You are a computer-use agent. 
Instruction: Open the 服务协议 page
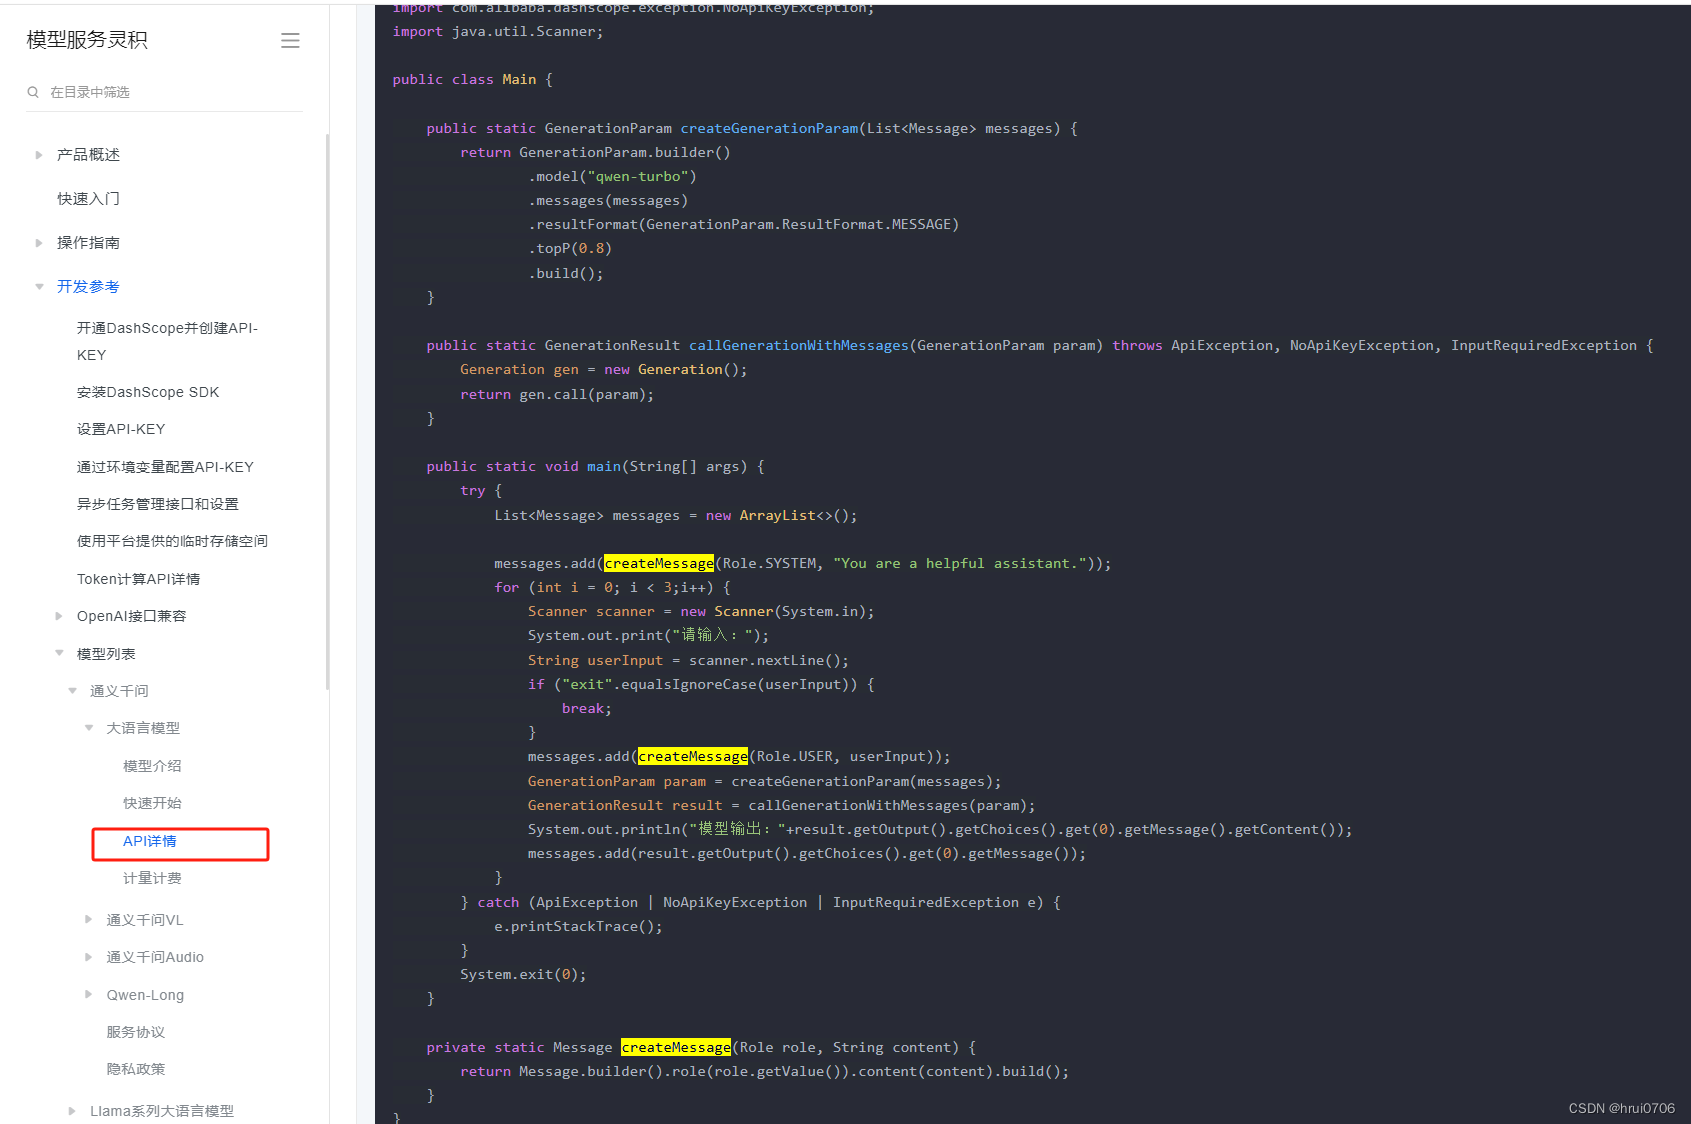click(x=136, y=1032)
